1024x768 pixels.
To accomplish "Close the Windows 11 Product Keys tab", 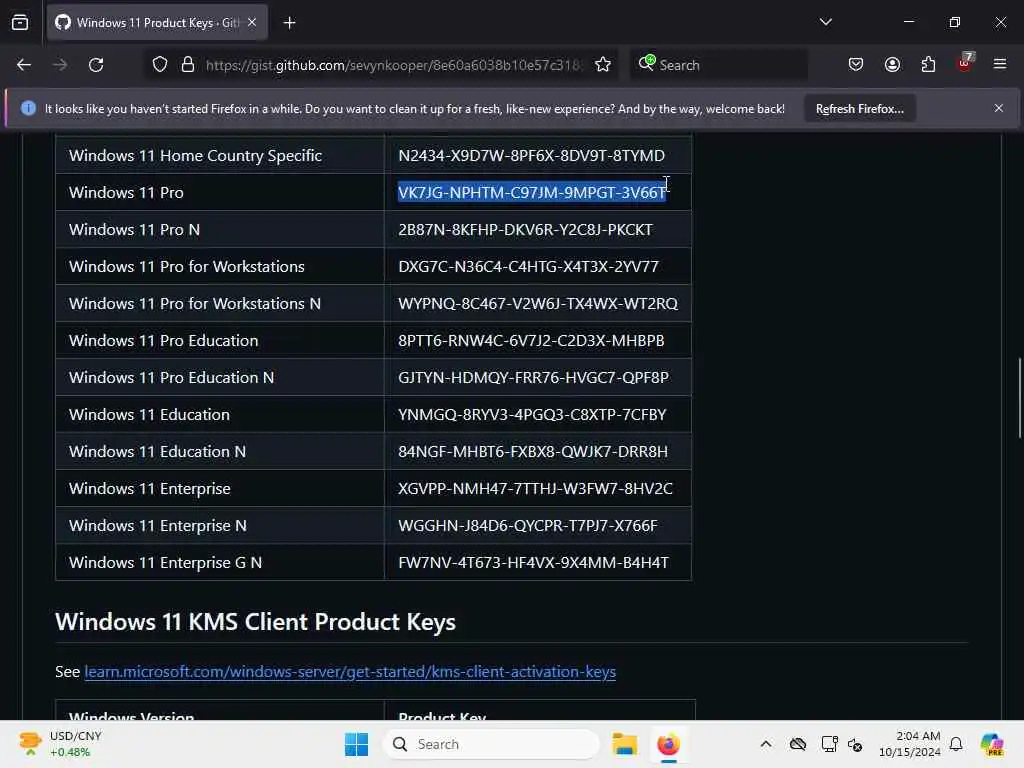I will [252, 22].
